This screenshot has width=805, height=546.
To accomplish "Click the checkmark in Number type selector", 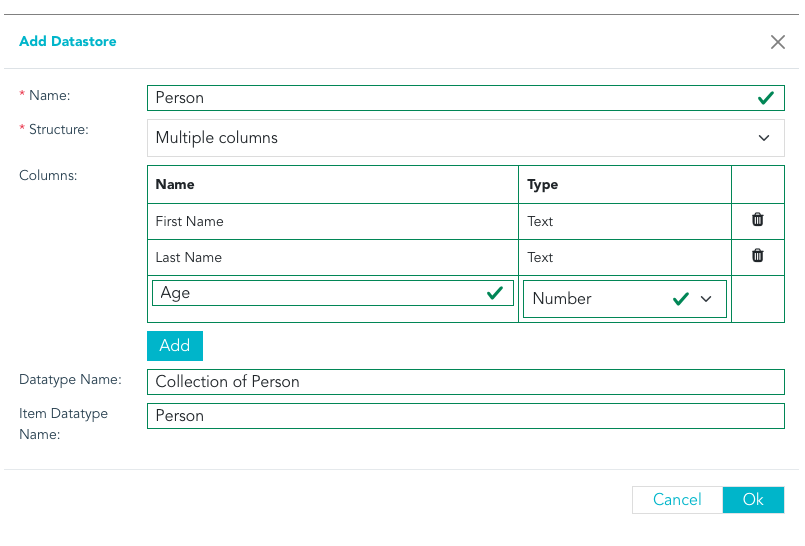I will pyautogui.click(x=680, y=299).
